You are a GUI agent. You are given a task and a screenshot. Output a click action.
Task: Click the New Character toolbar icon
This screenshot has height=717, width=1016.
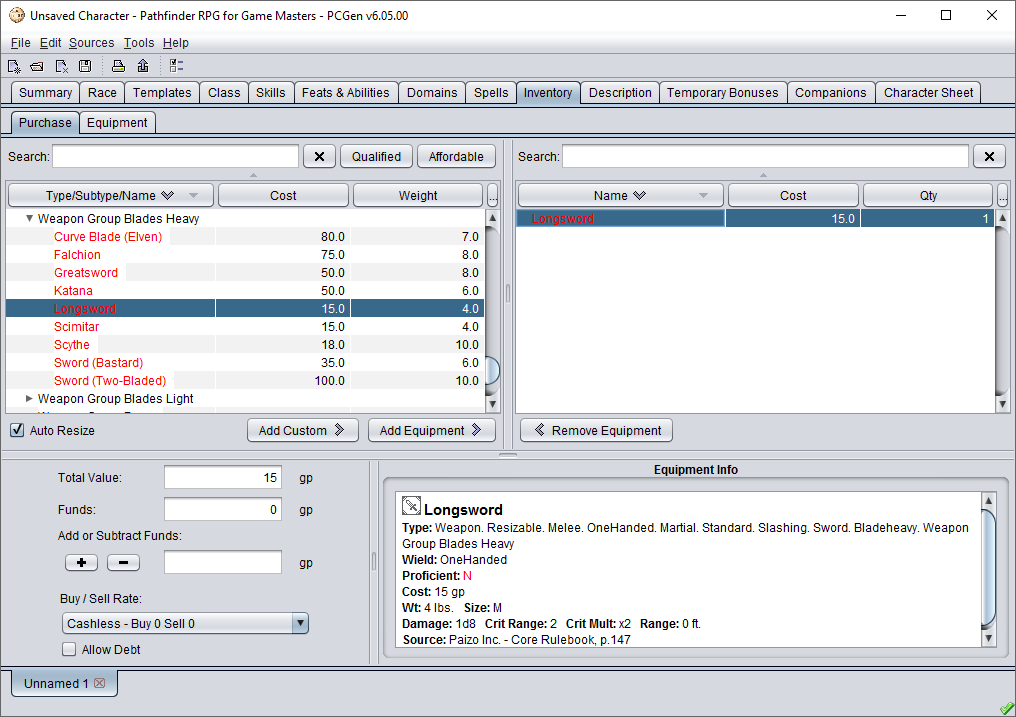14,66
